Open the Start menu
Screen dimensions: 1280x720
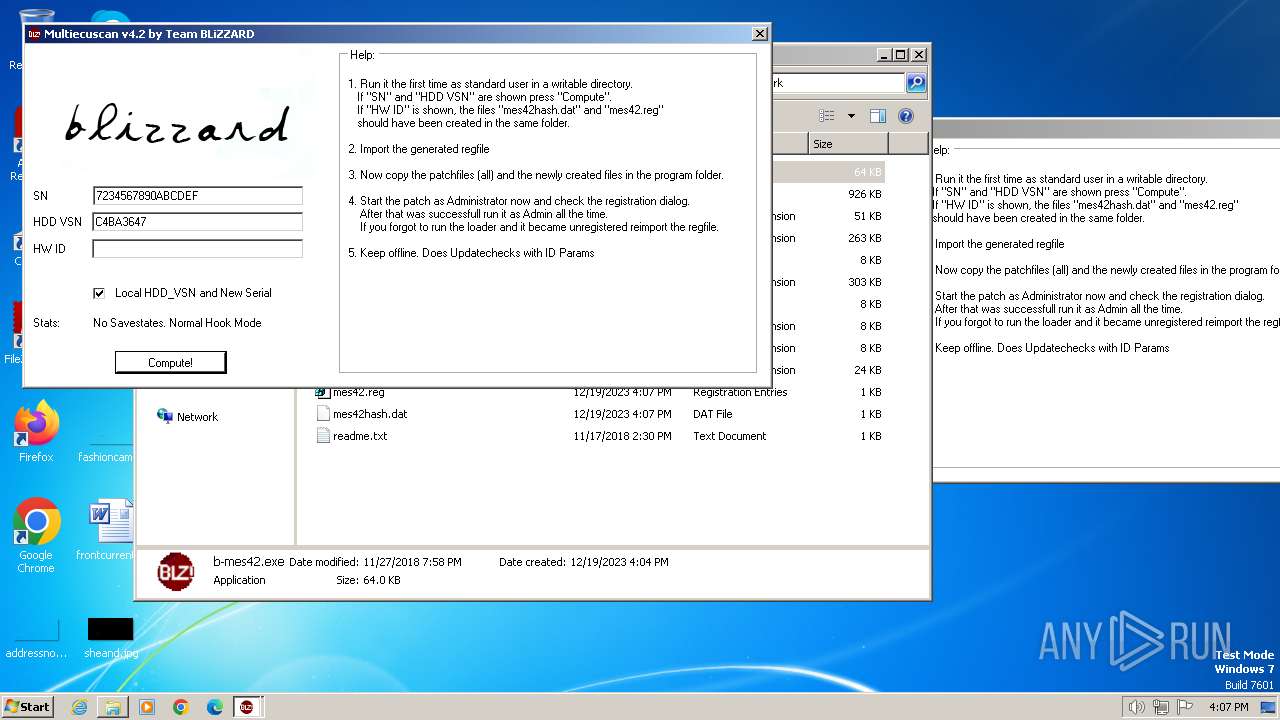[x=28, y=706]
